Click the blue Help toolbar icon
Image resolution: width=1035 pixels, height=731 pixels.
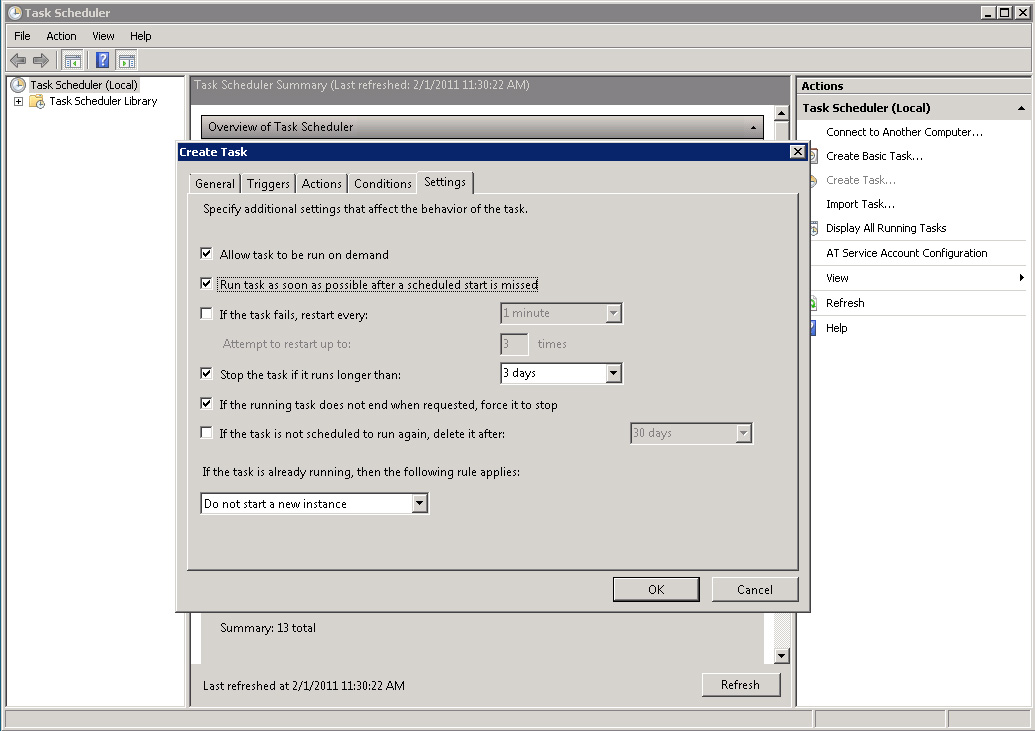click(102, 61)
